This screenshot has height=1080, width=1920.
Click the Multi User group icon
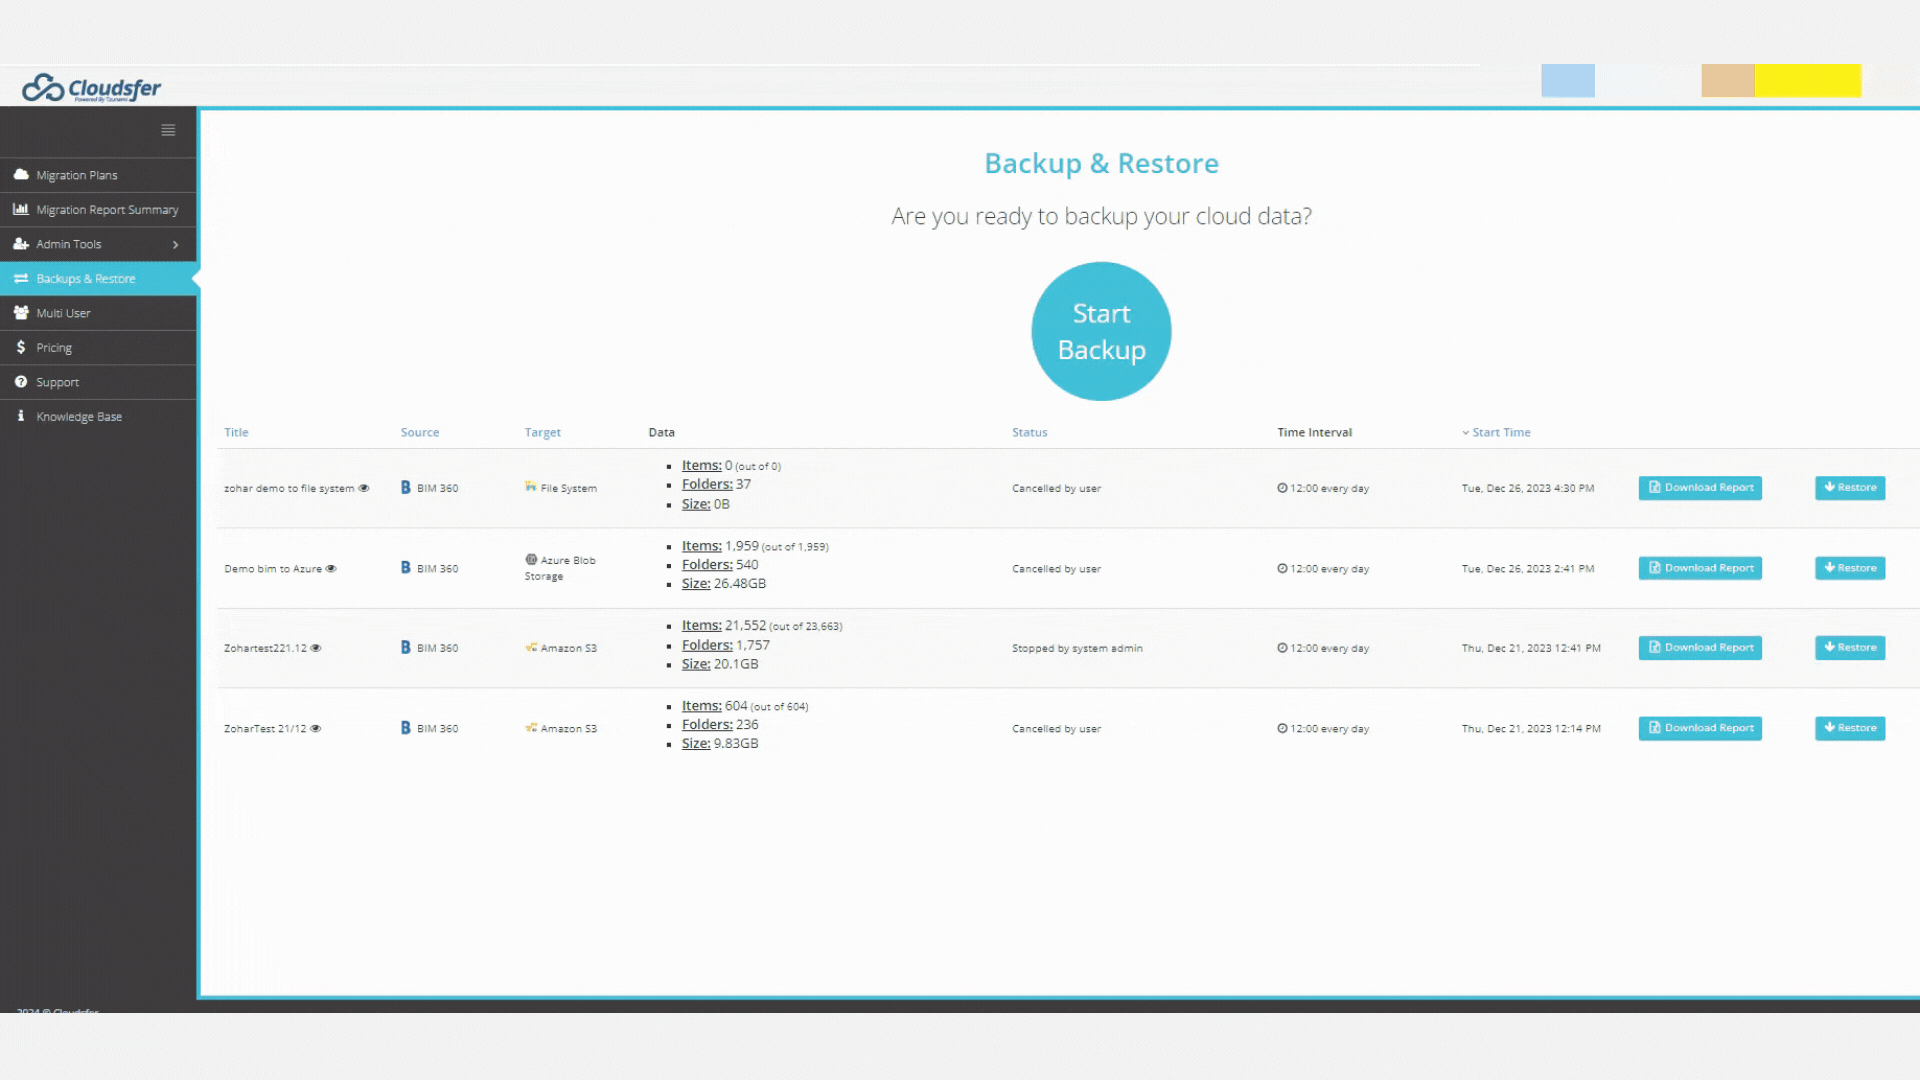(x=21, y=312)
